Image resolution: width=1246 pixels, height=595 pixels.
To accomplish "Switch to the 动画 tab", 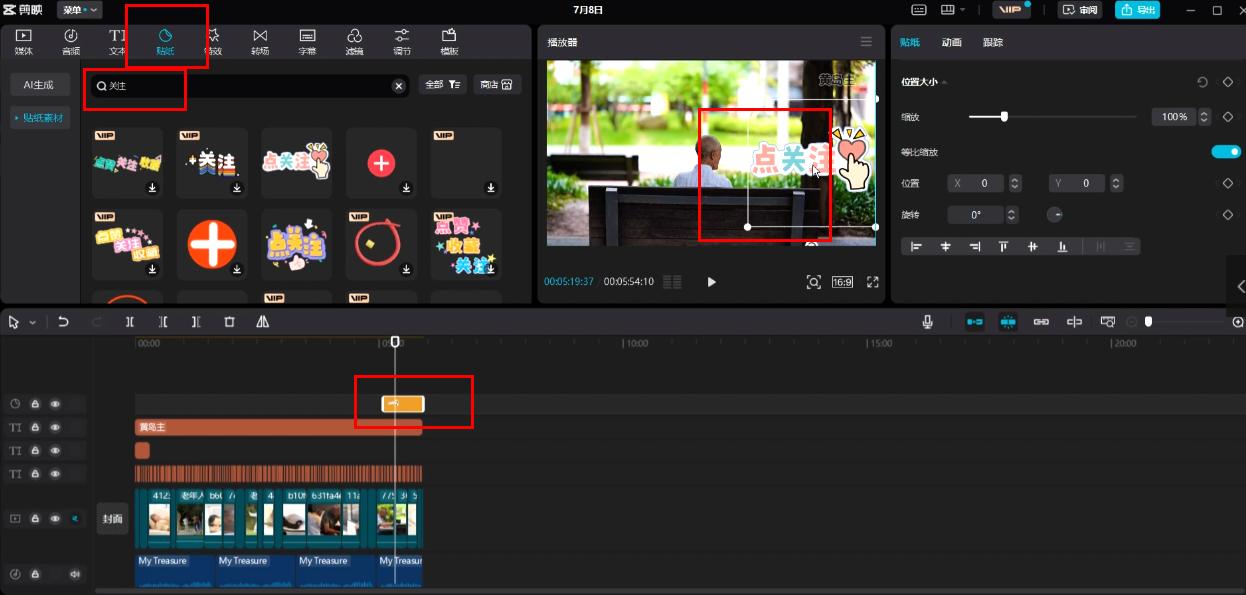I will (x=951, y=42).
